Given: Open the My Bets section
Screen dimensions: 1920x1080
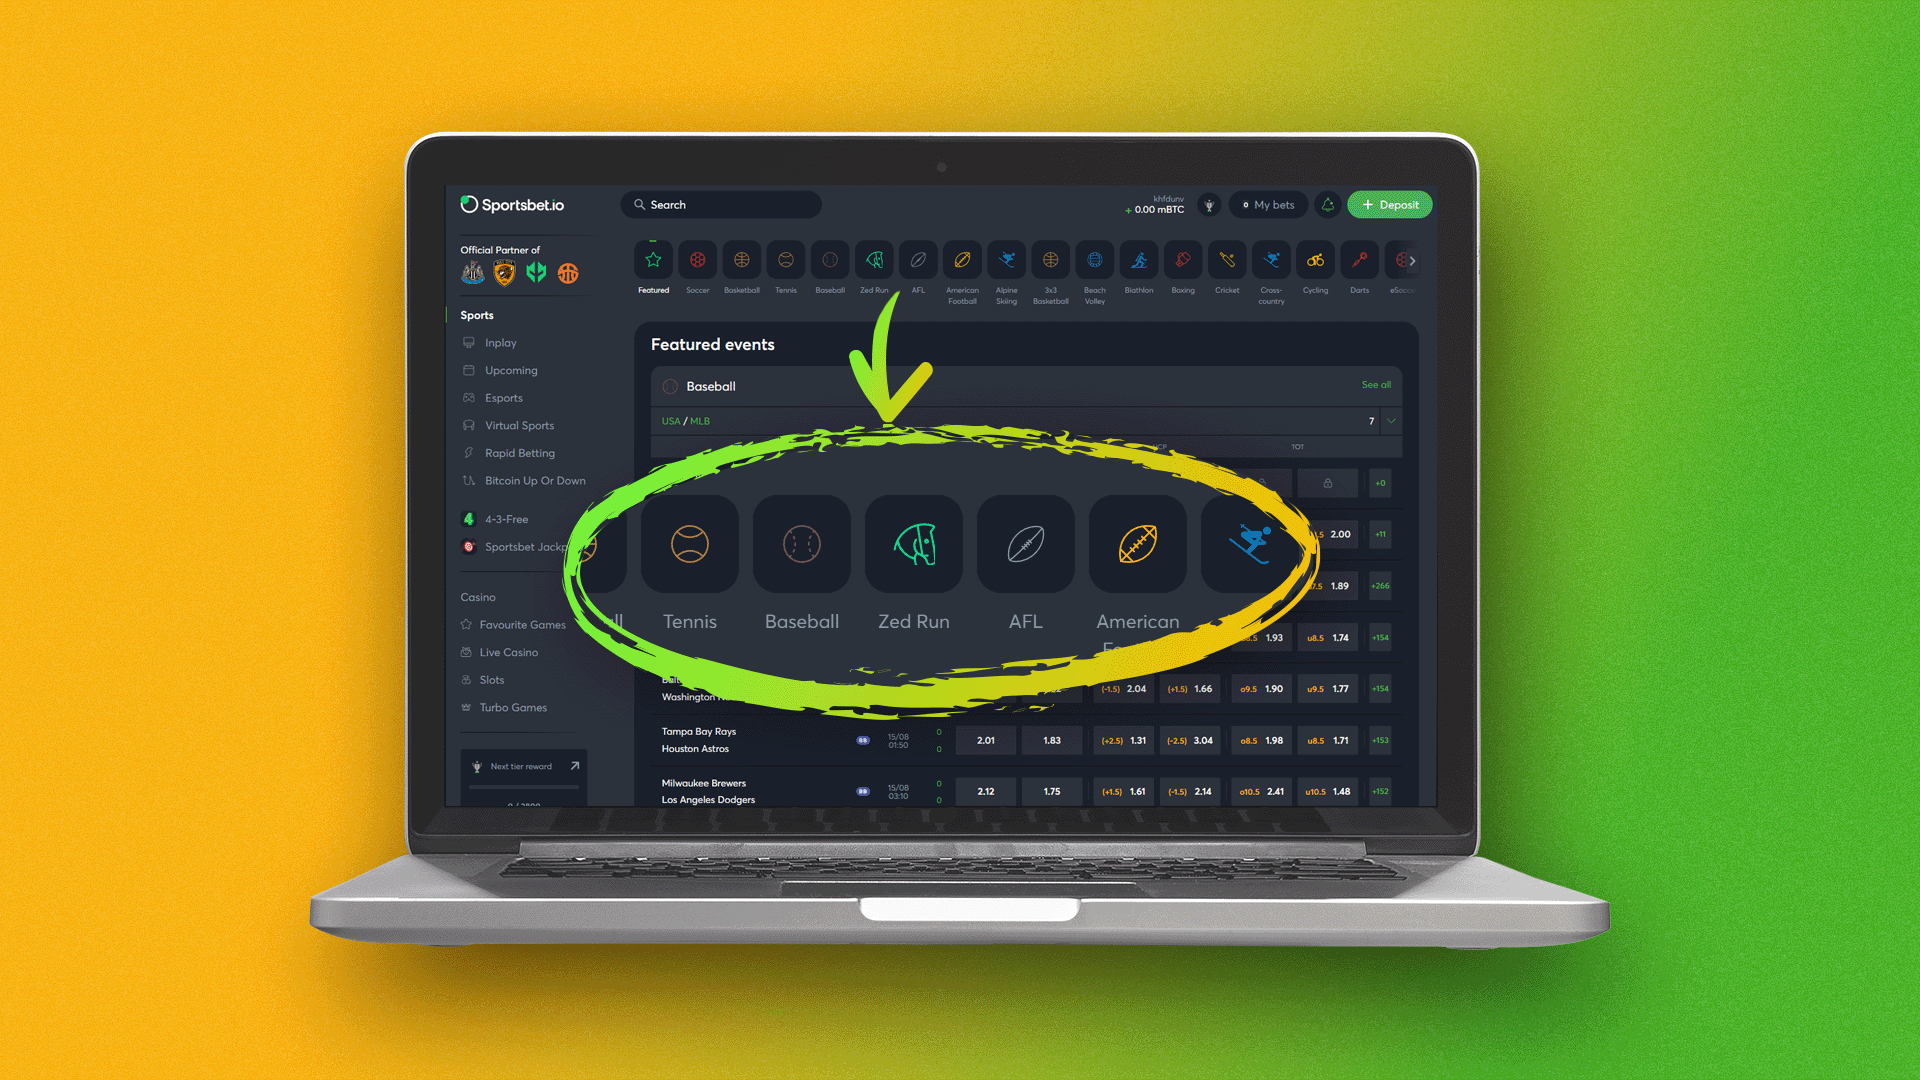Looking at the screenshot, I should (1267, 203).
